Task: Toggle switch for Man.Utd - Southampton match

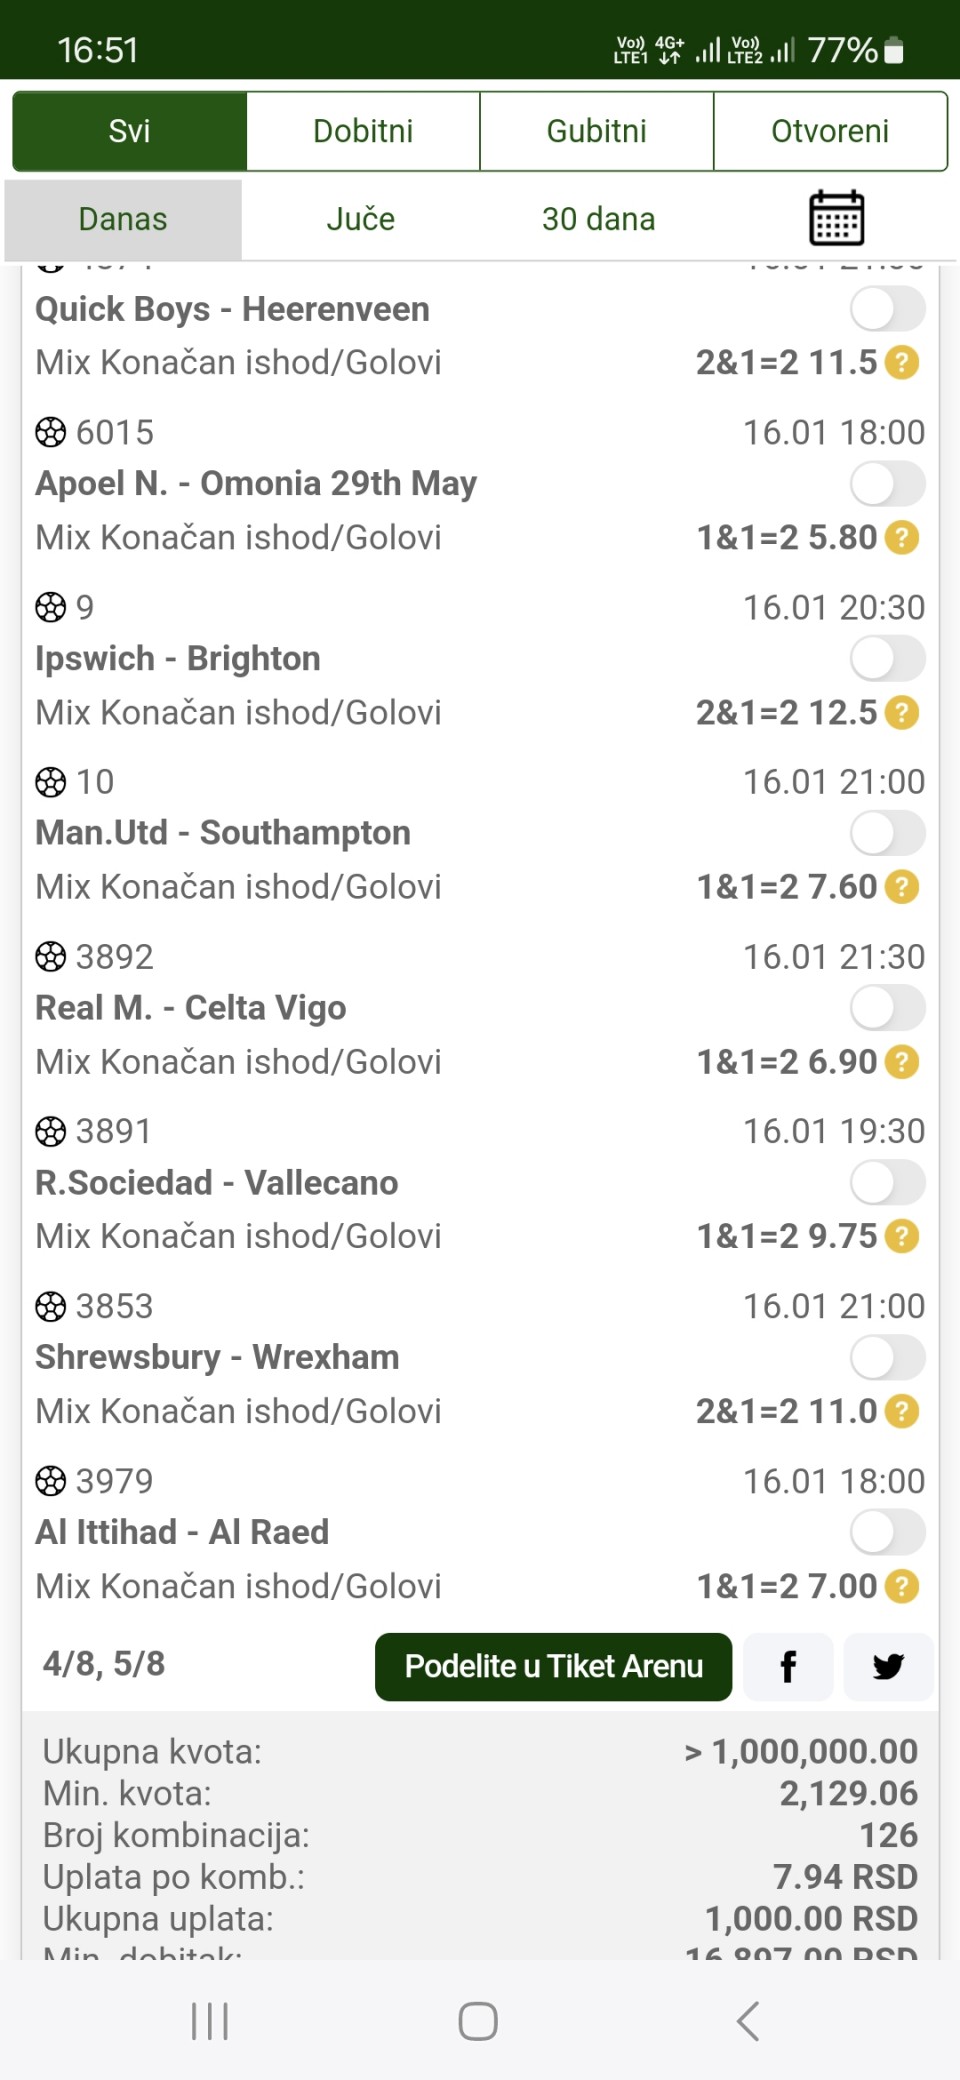Action: [x=887, y=833]
